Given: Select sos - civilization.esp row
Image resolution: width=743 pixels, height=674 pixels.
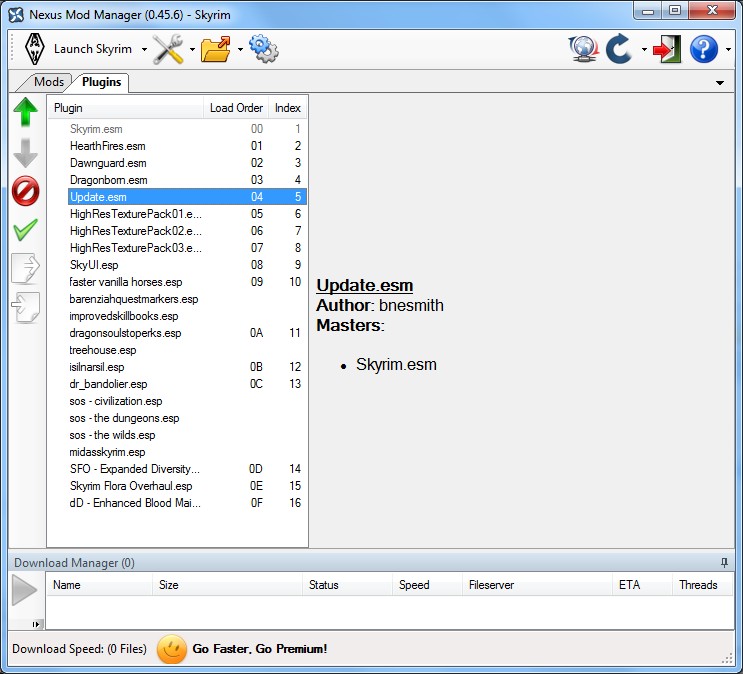Looking at the screenshot, I should point(187,401).
